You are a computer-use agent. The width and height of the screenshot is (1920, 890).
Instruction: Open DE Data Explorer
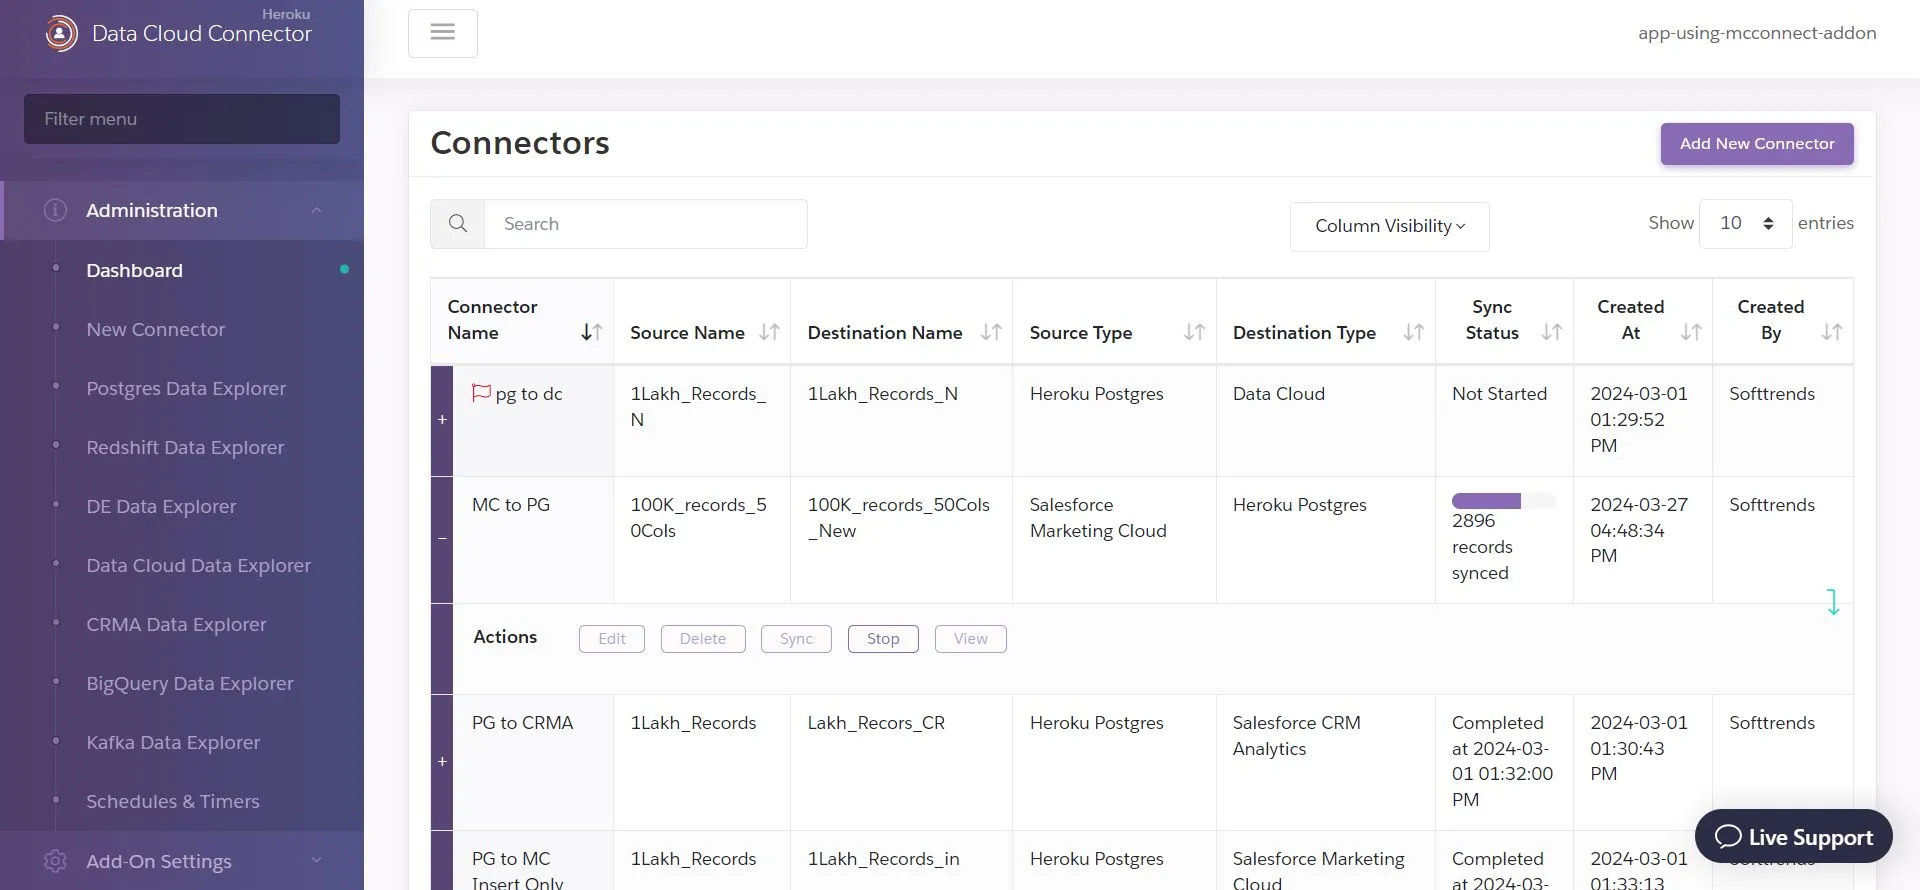pos(161,506)
